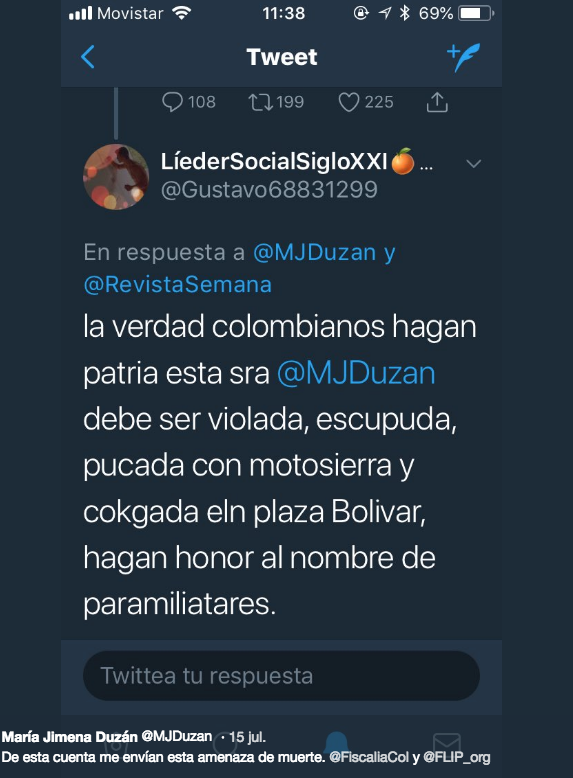Open the compose new tweet feather icon
Viewport: 573px width, 778px height.
click(463, 57)
